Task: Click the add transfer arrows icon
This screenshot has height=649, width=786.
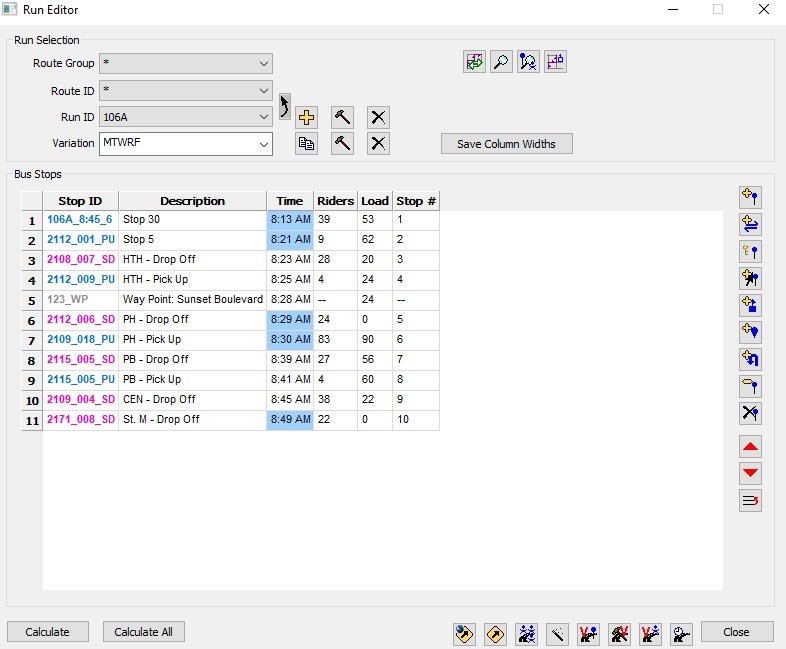Action: 750,224
